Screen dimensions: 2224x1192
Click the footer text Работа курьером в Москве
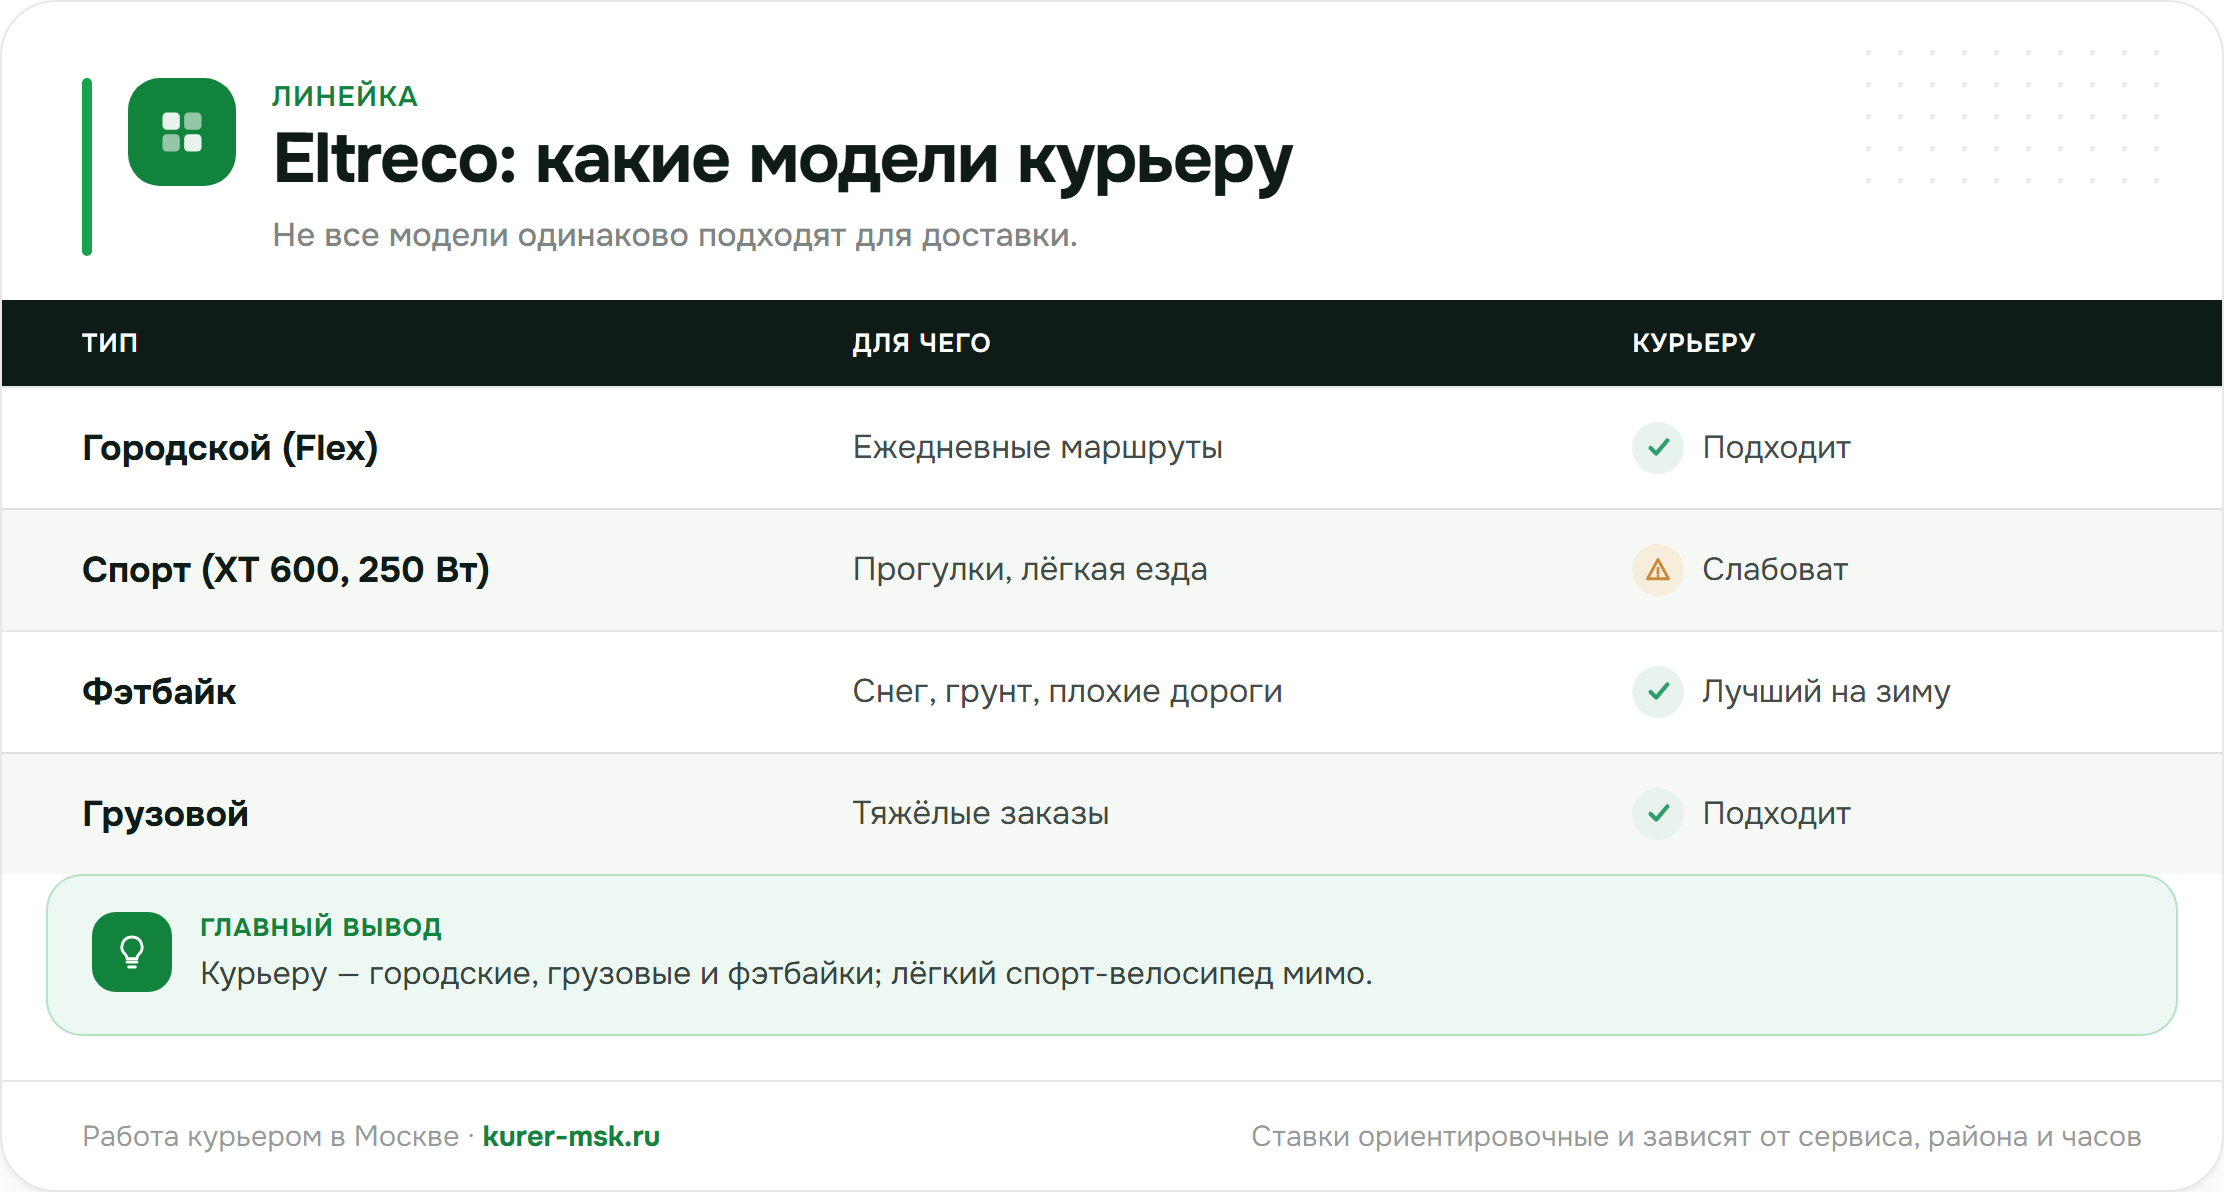(x=270, y=1136)
